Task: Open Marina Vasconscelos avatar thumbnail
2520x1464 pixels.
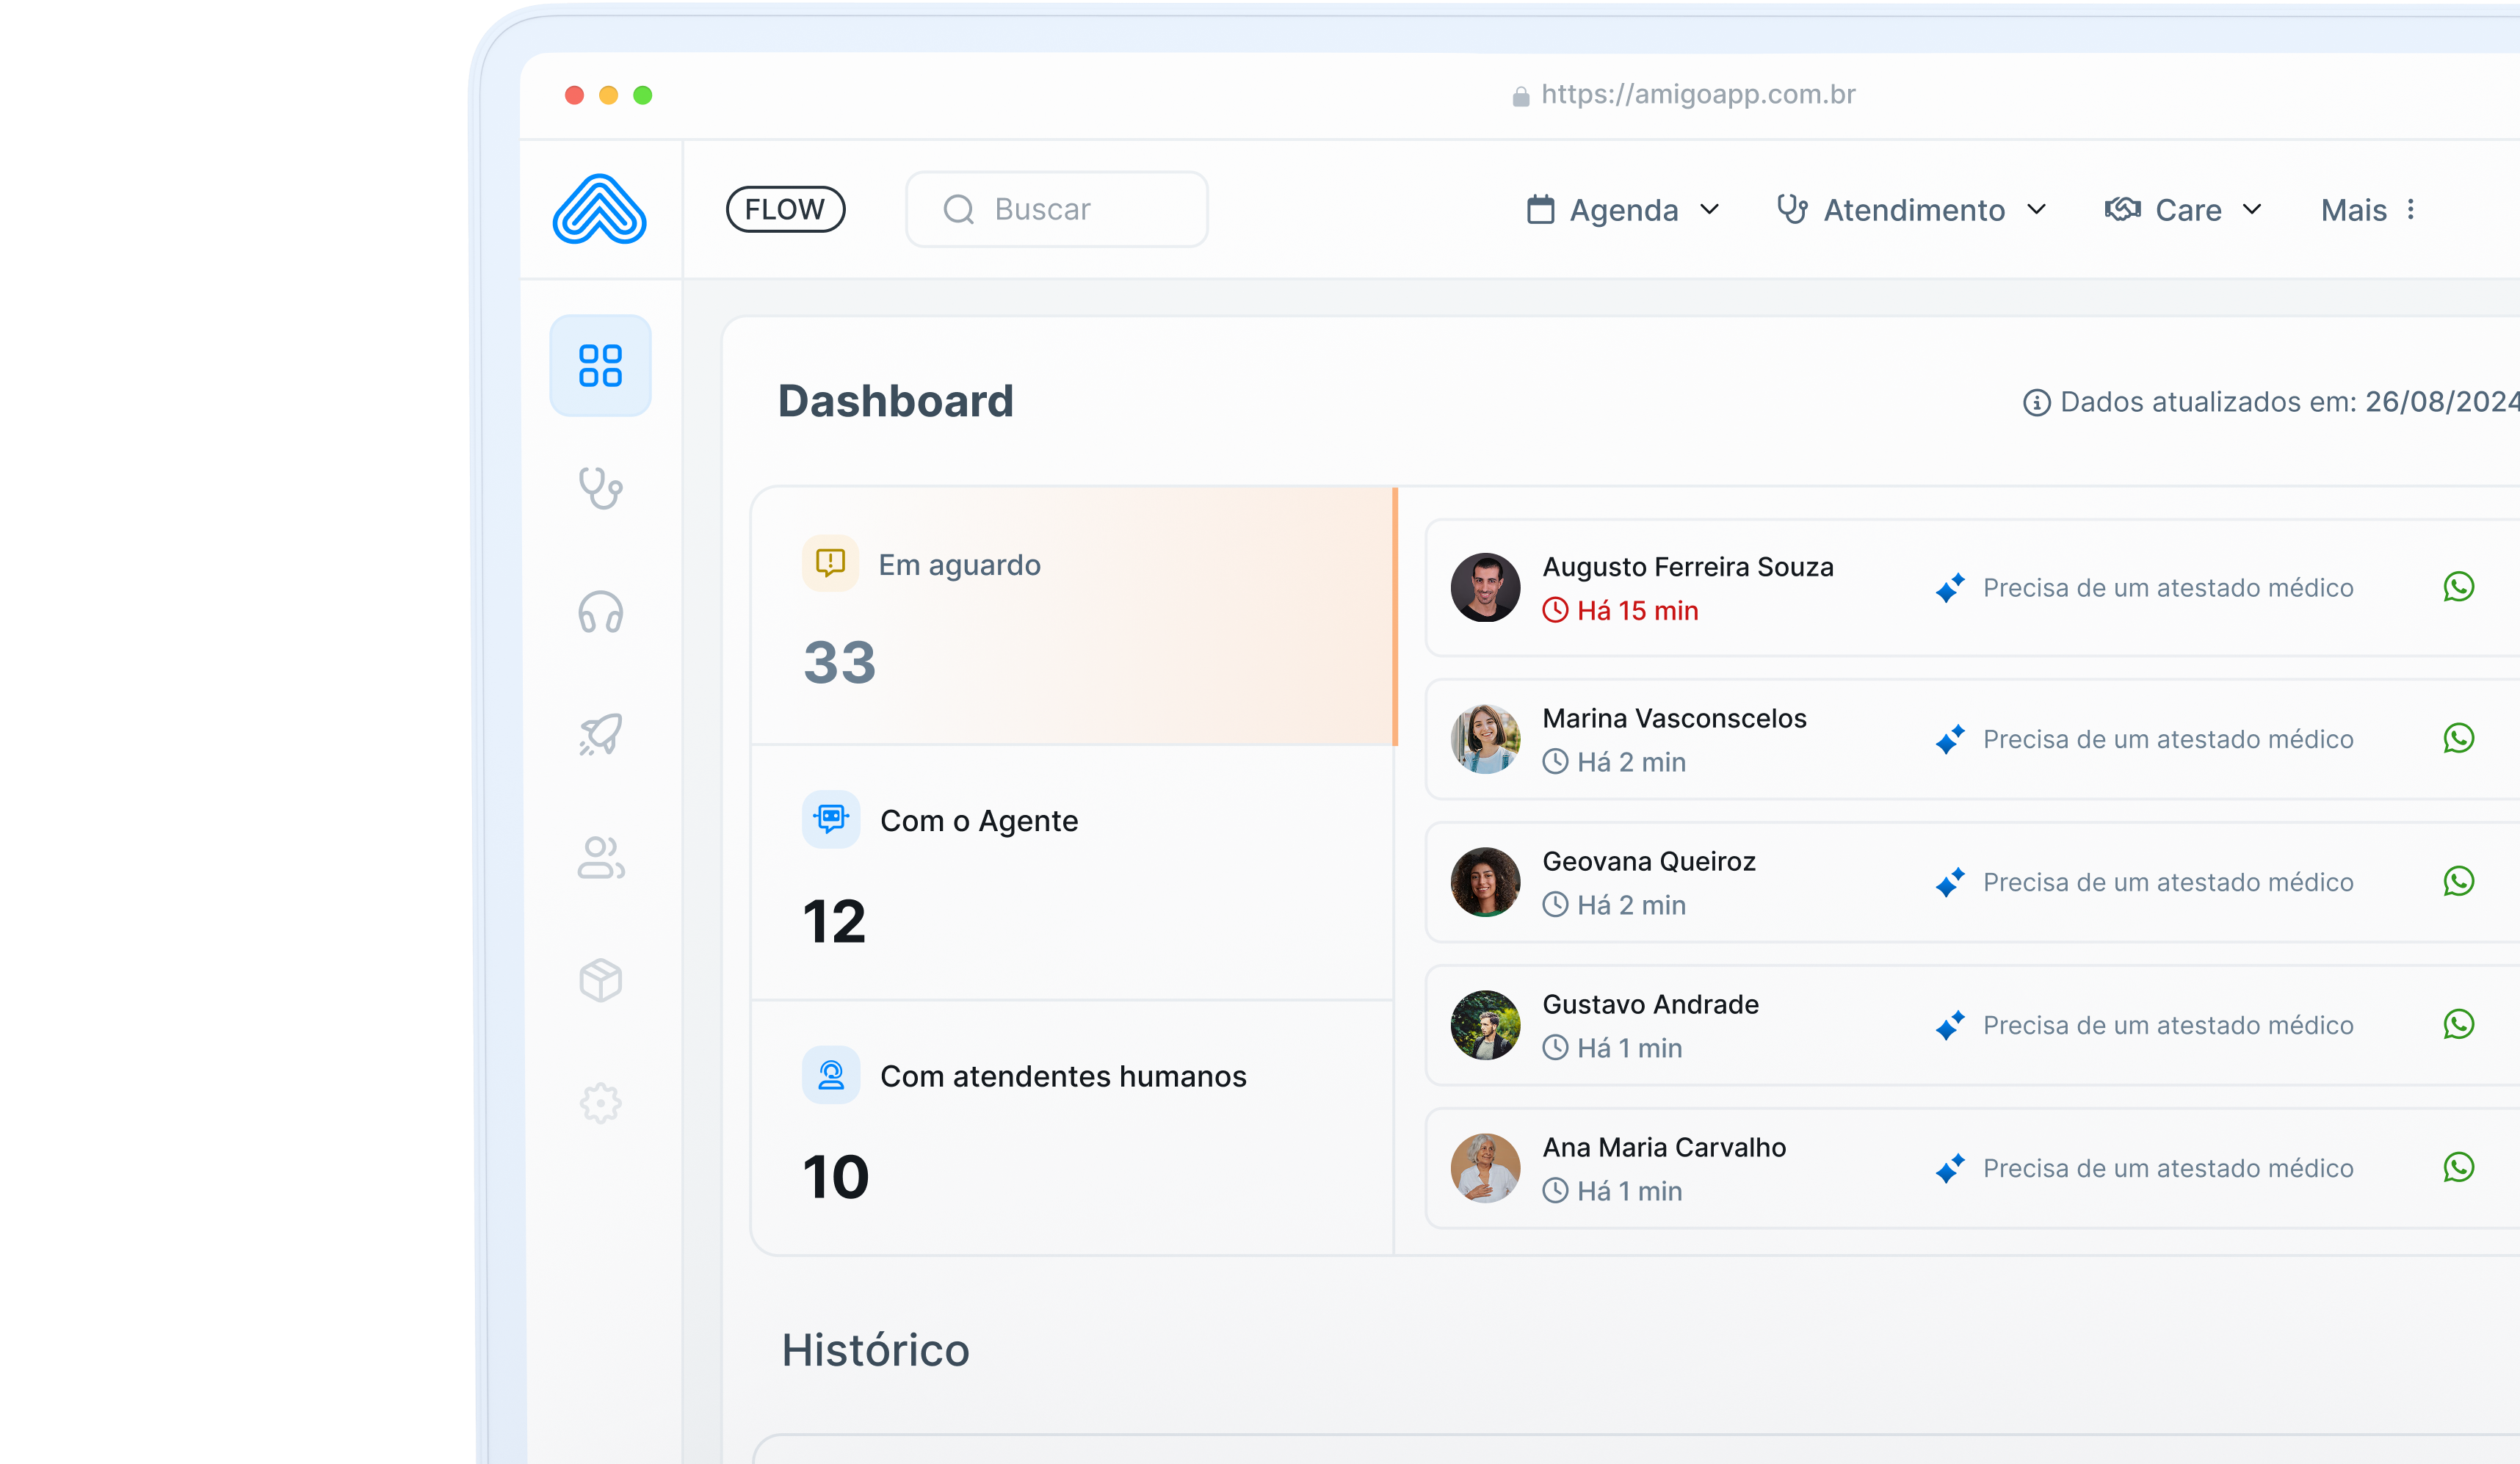Action: pos(1485,739)
